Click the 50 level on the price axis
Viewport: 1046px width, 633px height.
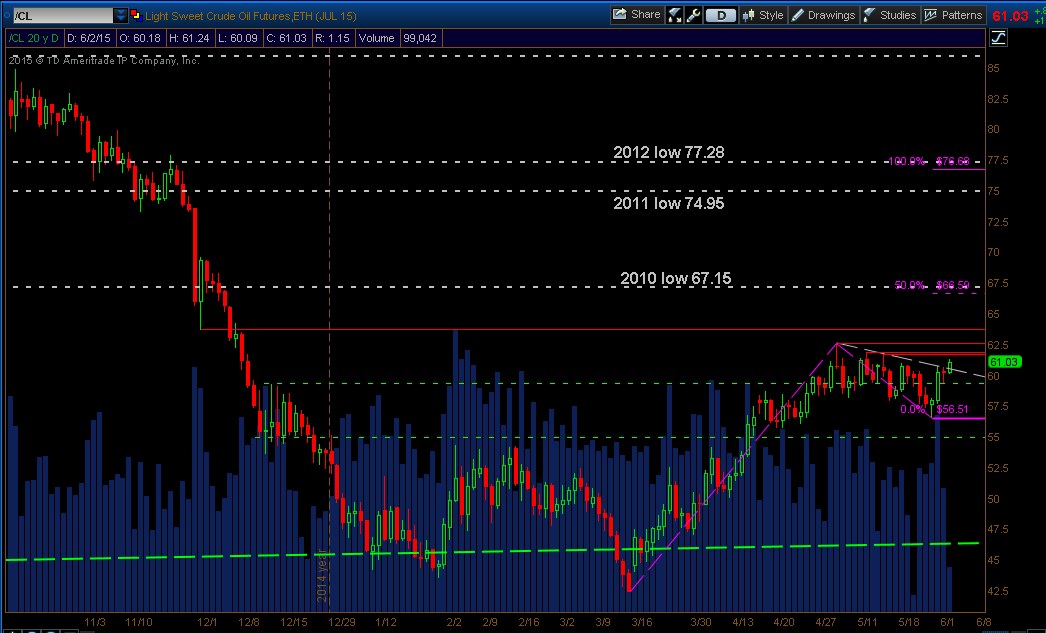coord(994,499)
